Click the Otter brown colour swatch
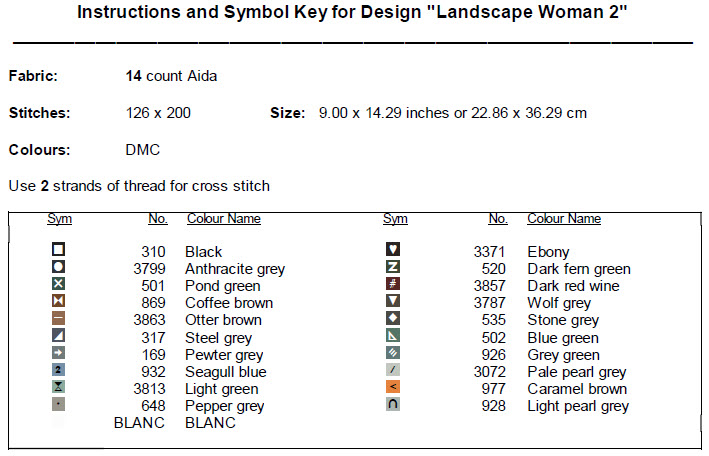This screenshot has height=456, width=709. [x=59, y=318]
